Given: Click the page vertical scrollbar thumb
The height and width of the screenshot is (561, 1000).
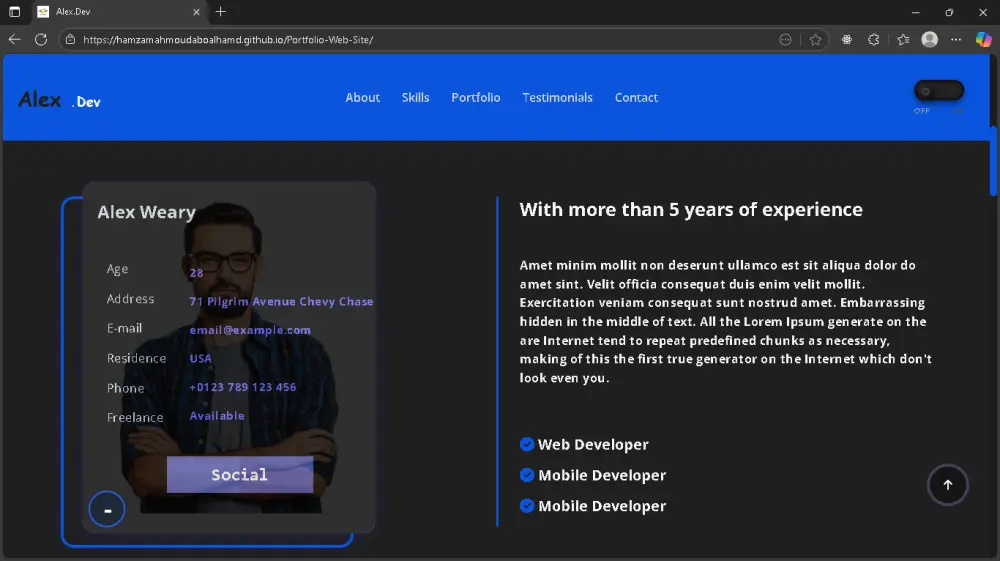Looking at the screenshot, I should pos(993,161).
